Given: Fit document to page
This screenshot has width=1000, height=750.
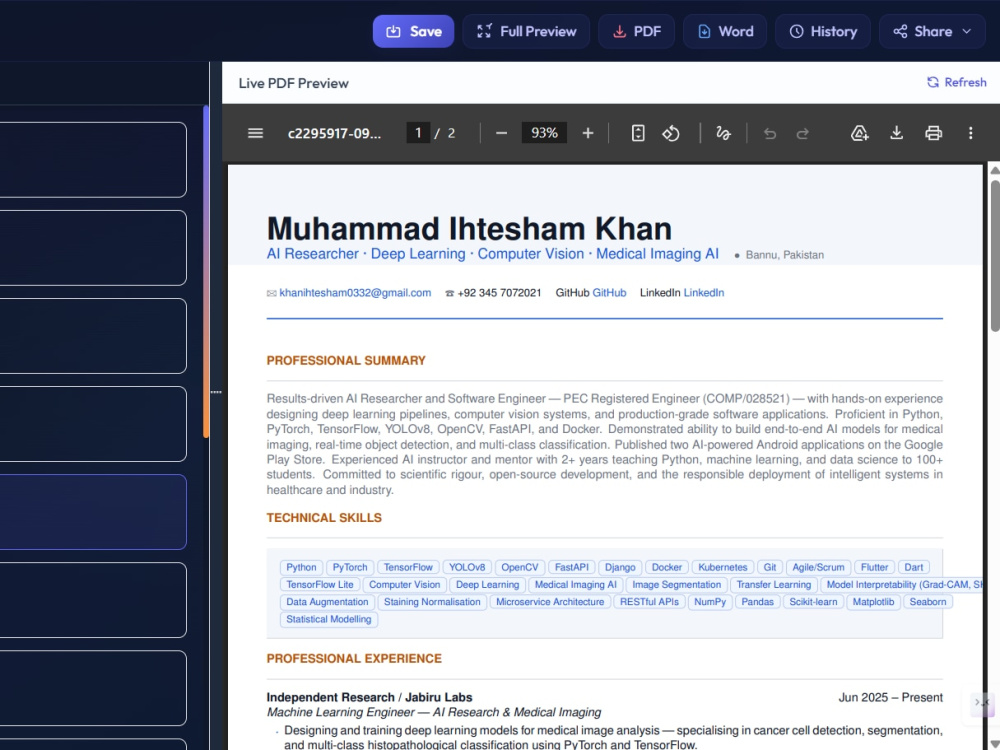Looking at the screenshot, I should [638, 133].
